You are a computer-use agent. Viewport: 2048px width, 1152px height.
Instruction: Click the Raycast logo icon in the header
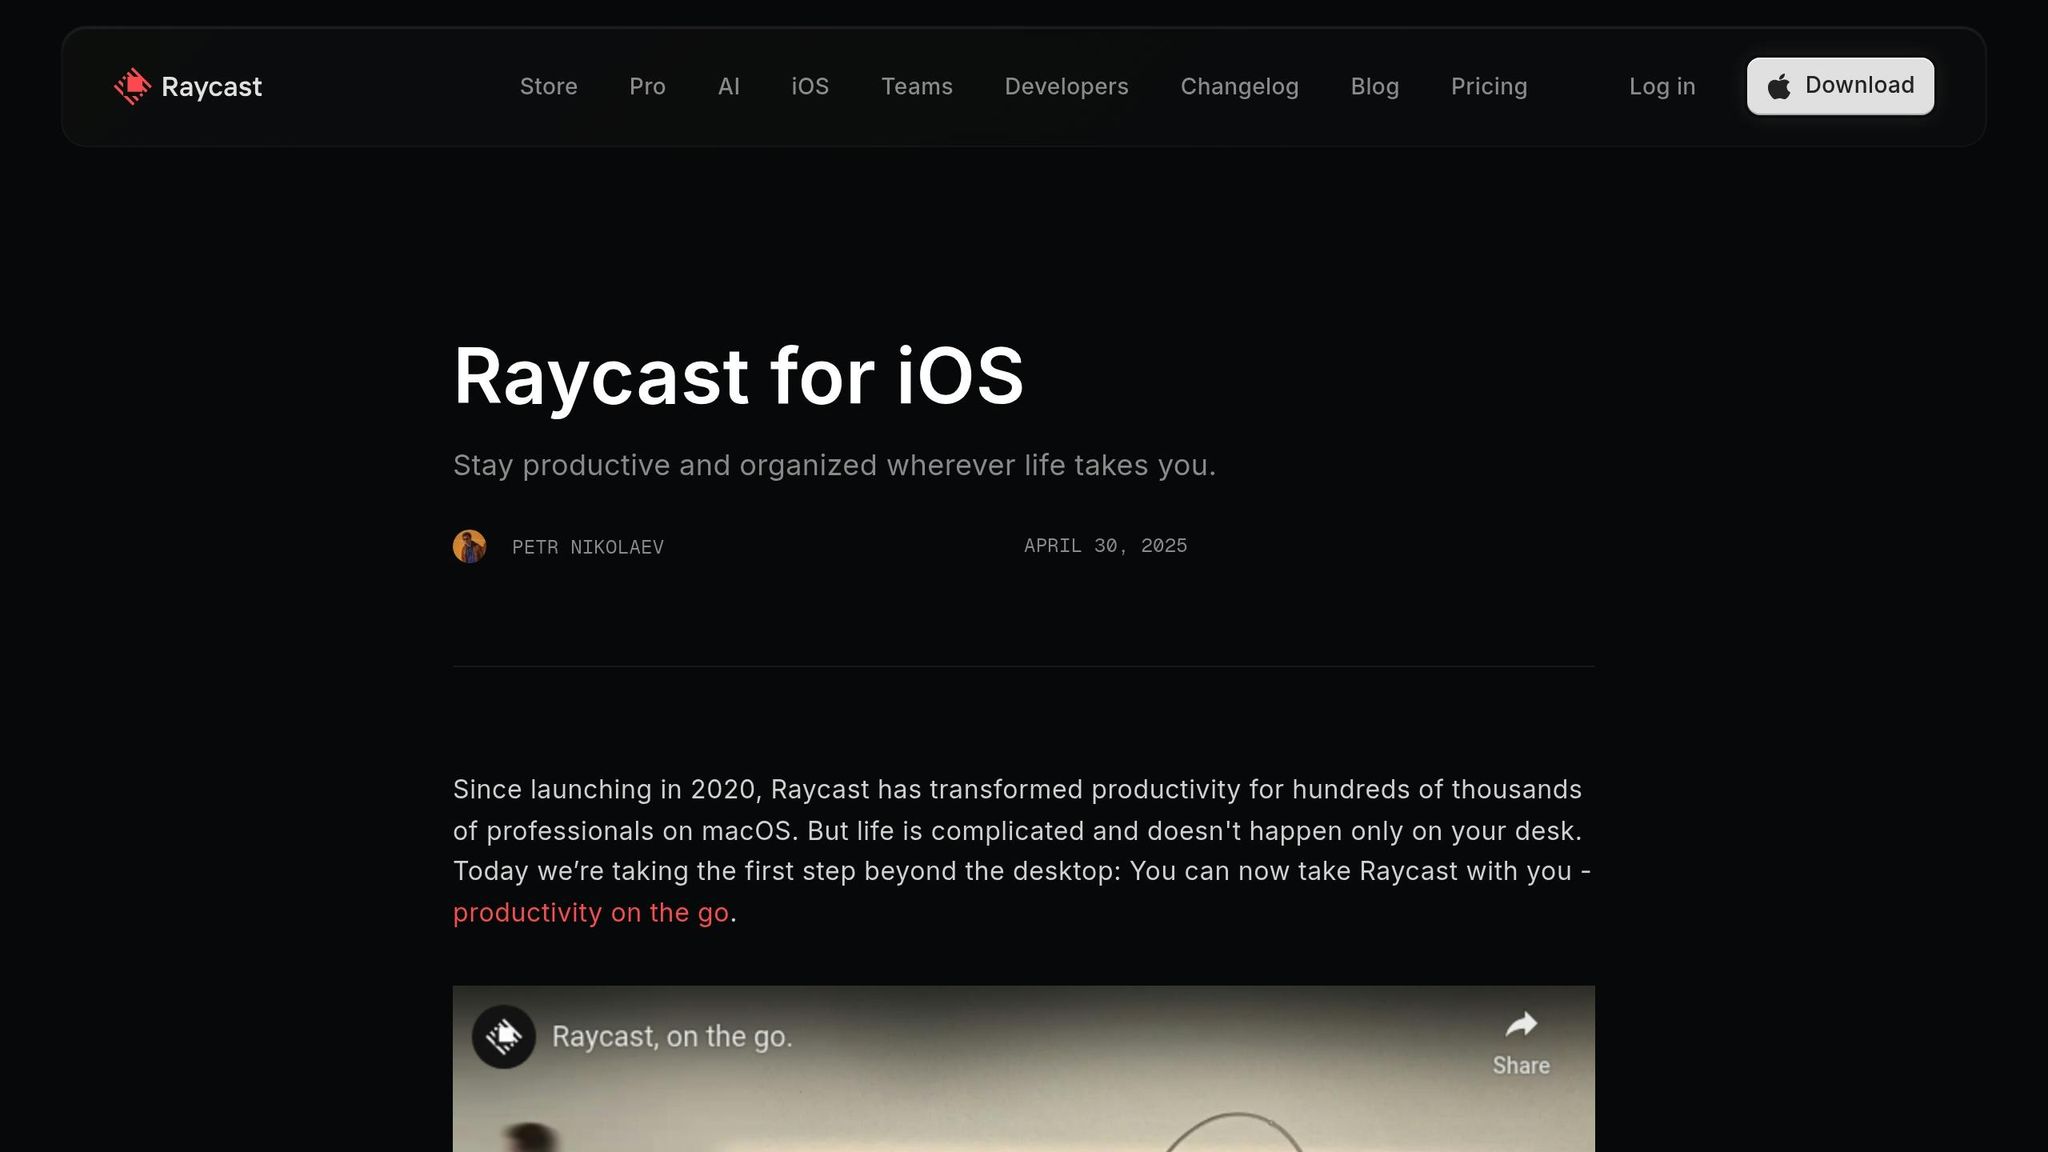coord(132,87)
